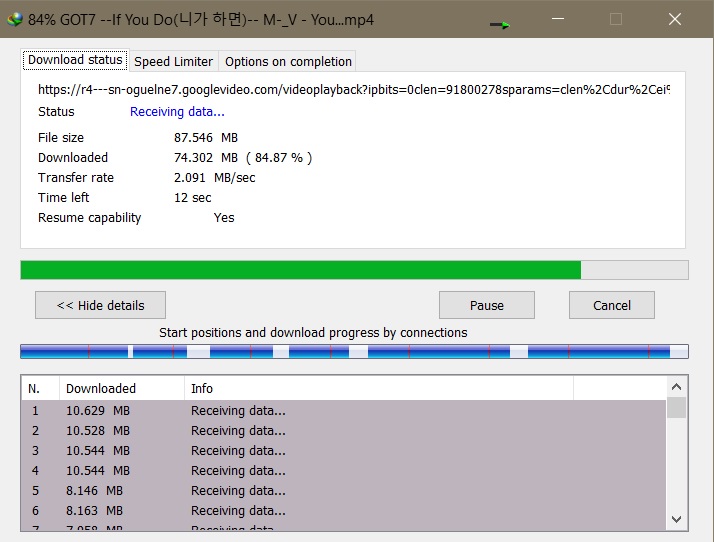This screenshot has width=714, height=542.
Task: Select connection row 3 in the list
Action: pyautogui.click(x=343, y=451)
